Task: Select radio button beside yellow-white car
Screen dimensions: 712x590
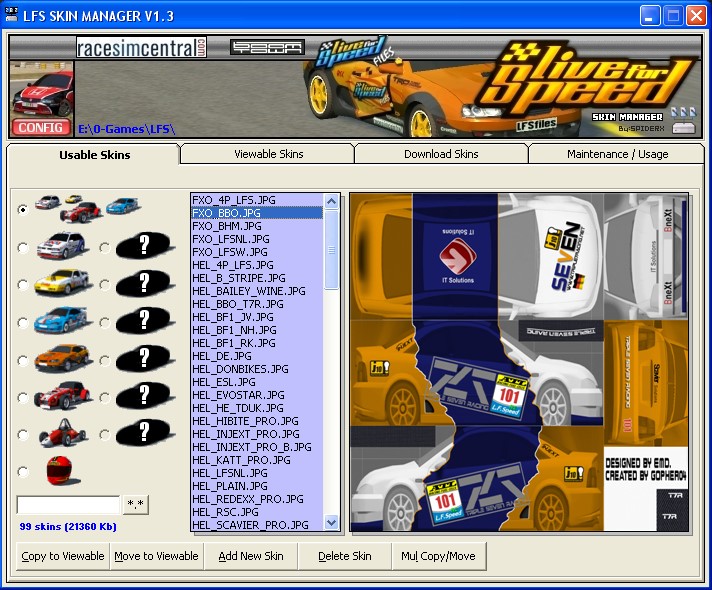Action: coord(23,285)
